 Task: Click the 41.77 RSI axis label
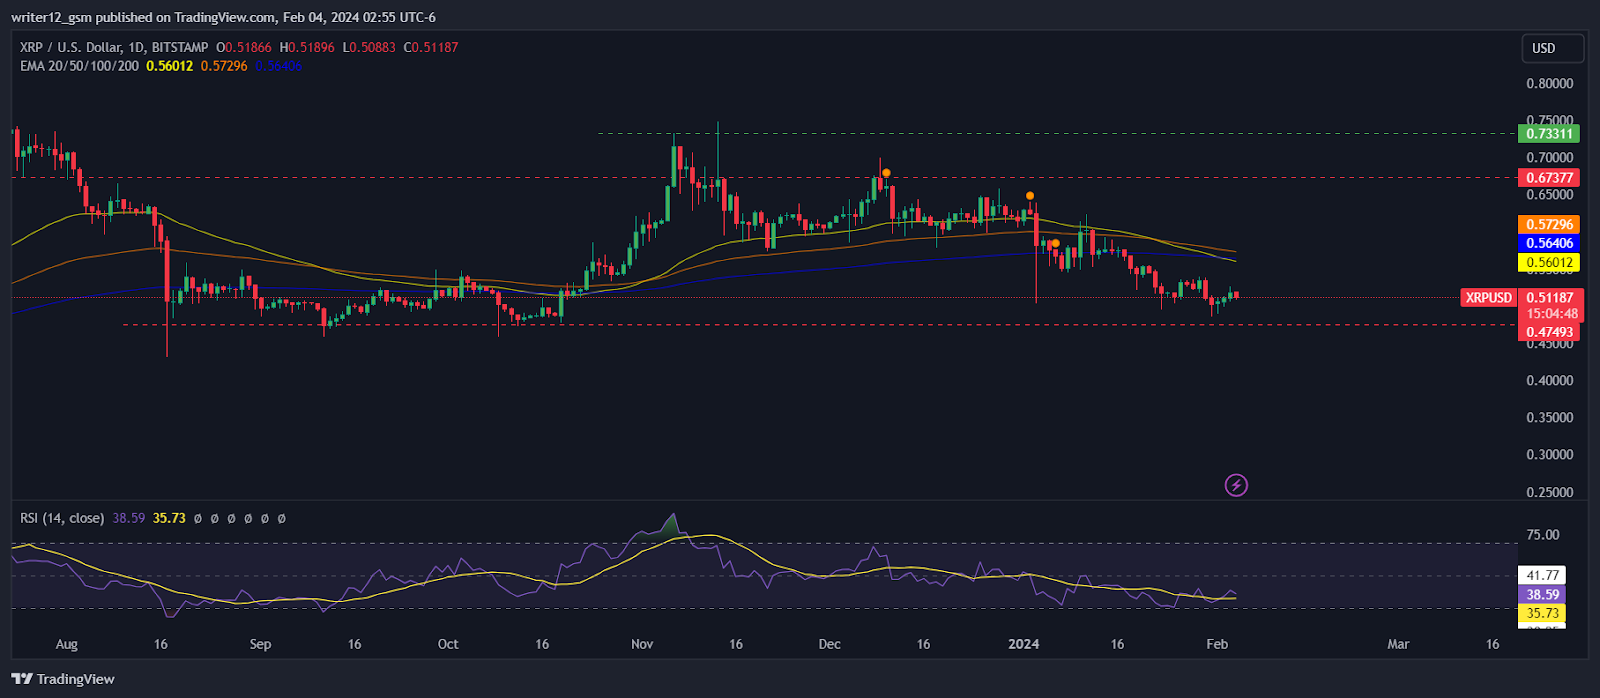pos(1542,576)
